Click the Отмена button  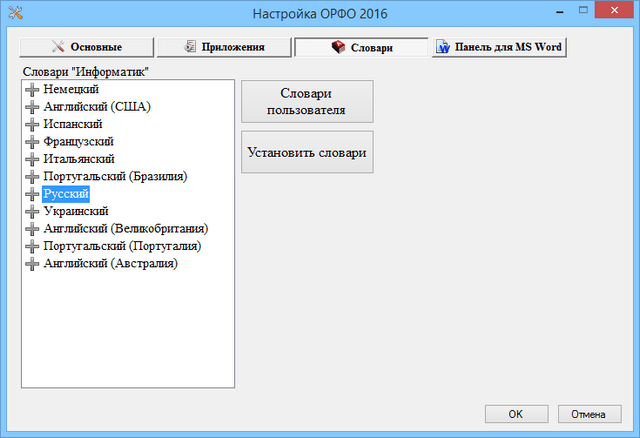589,413
